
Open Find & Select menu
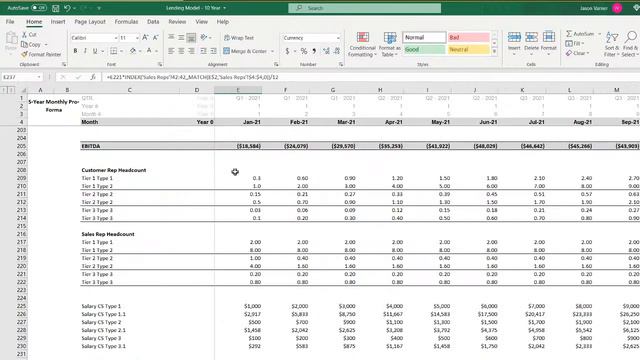631,44
